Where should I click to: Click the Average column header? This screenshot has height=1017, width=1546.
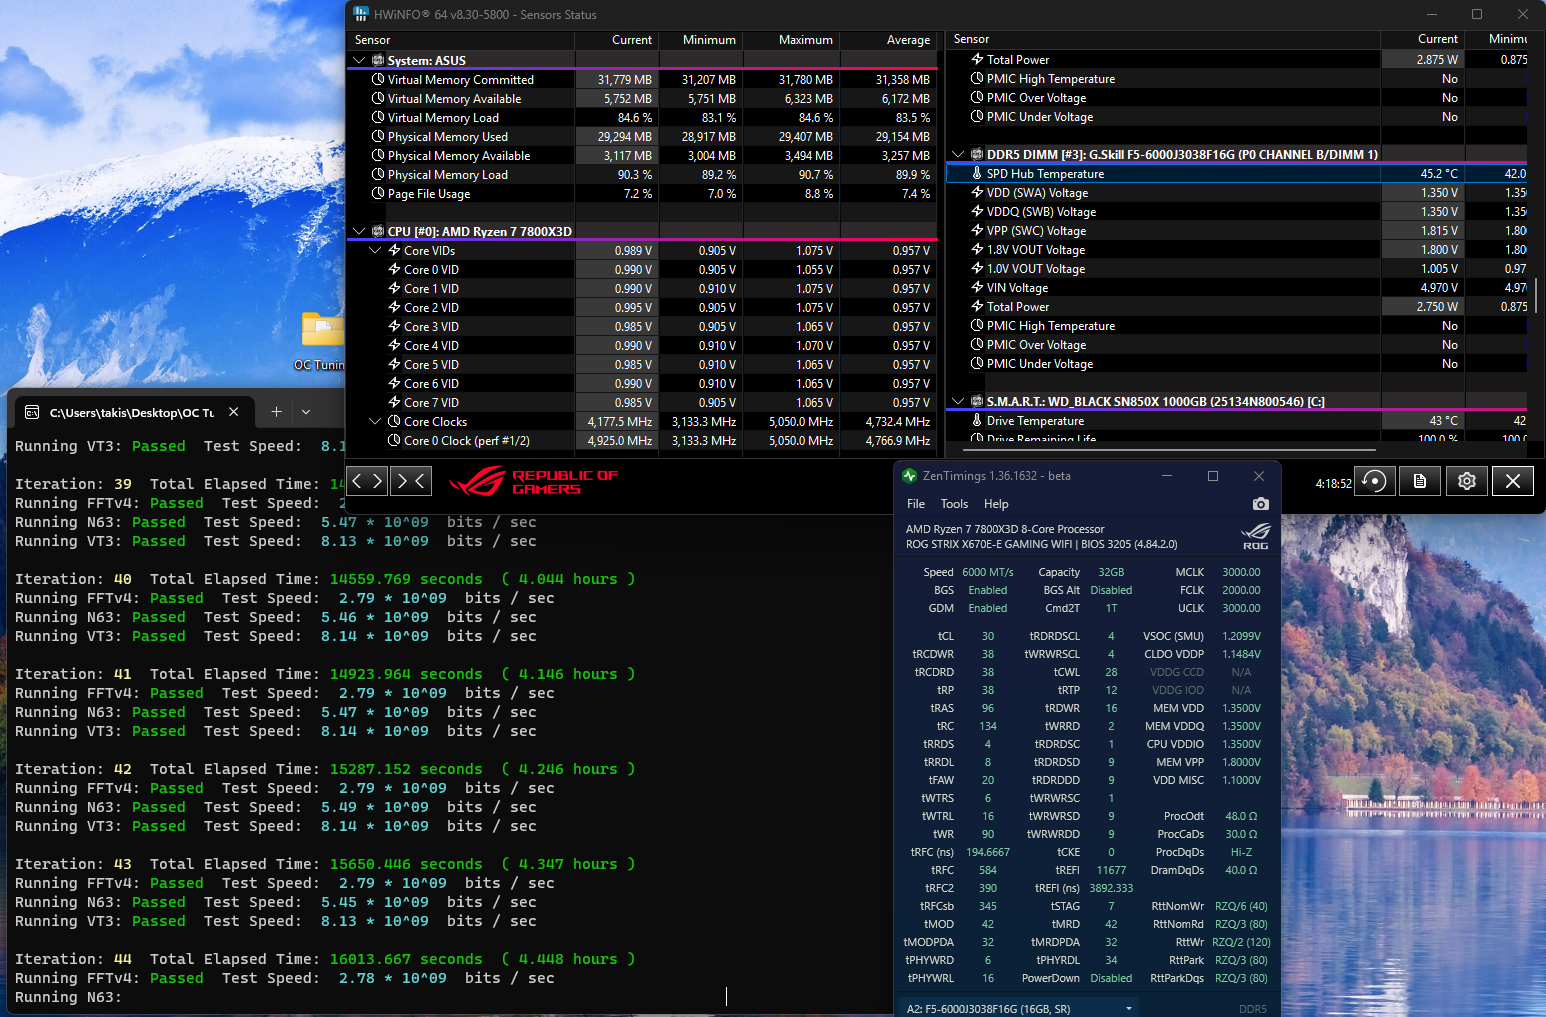[888, 40]
